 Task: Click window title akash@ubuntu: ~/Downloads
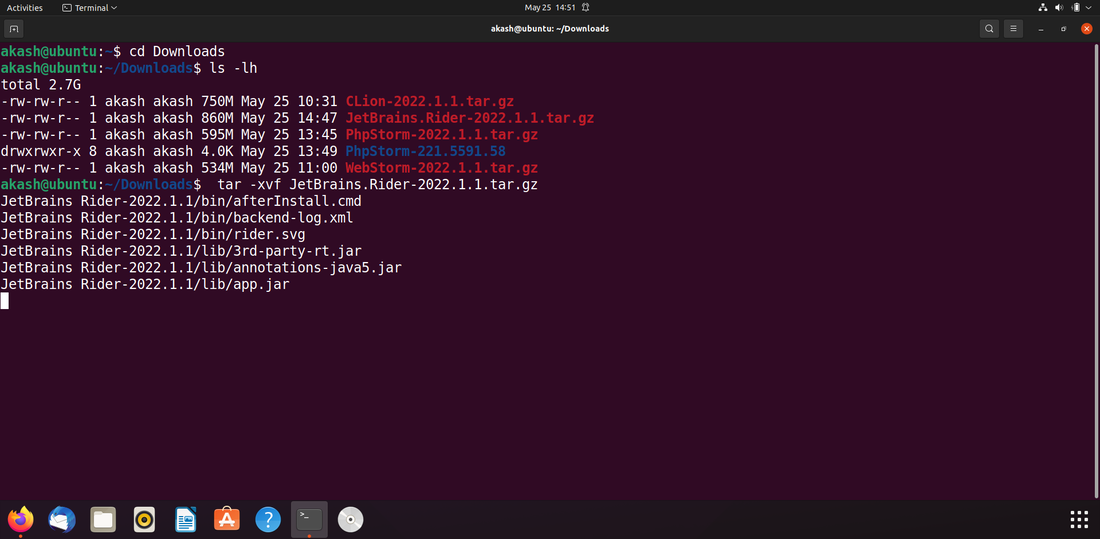tap(549, 29)
